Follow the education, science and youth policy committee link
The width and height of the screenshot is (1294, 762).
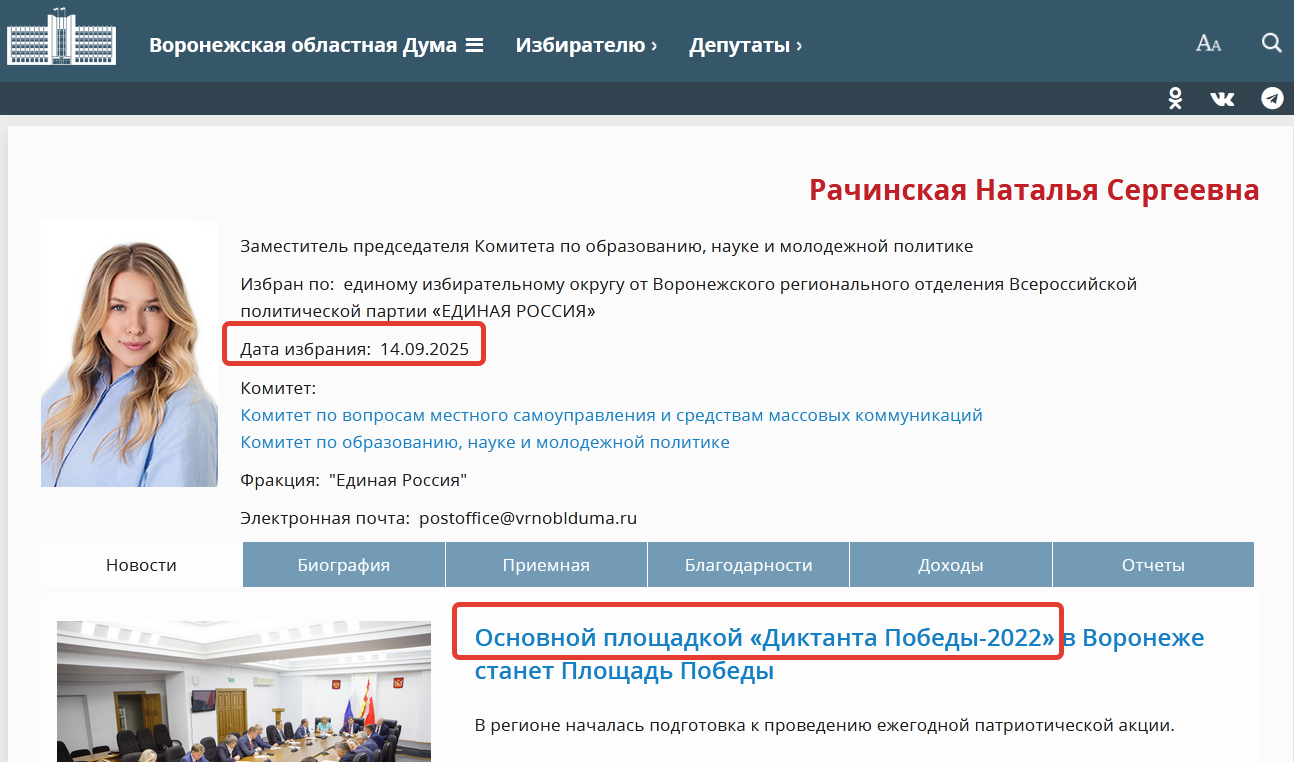485,442
